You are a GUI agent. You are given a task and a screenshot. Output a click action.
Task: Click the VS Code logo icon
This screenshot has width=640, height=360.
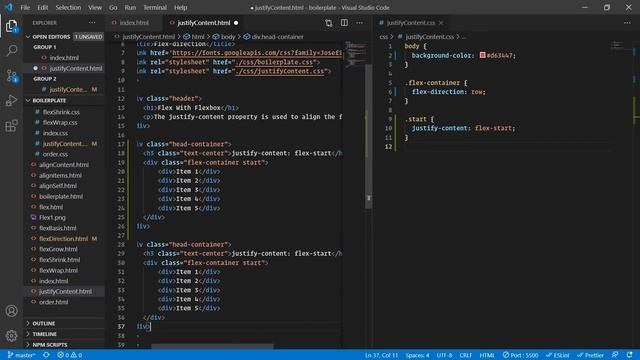tap(9, 7)
